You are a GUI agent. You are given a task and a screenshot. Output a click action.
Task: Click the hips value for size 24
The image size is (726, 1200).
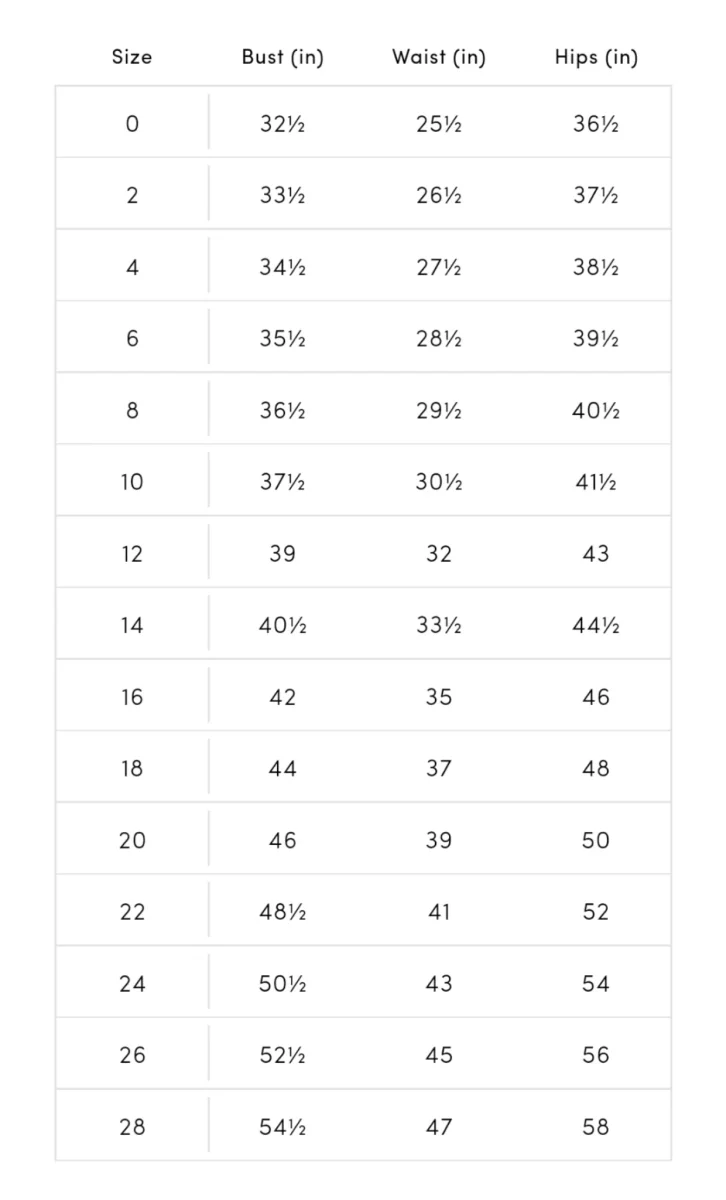[x=595, y=984]
